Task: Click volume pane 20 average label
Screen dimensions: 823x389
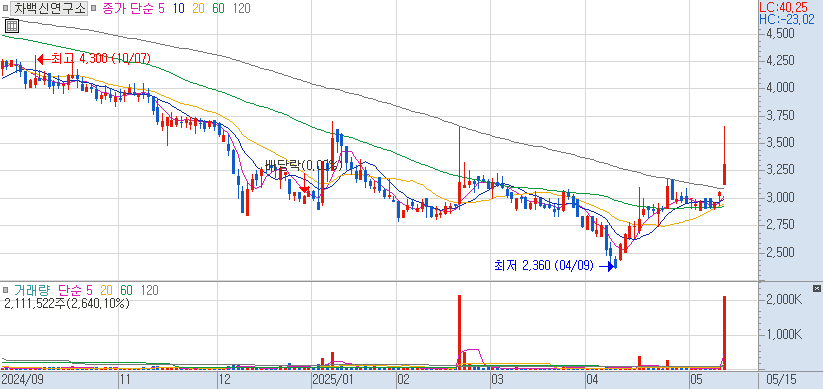Action: pos(107,290)
